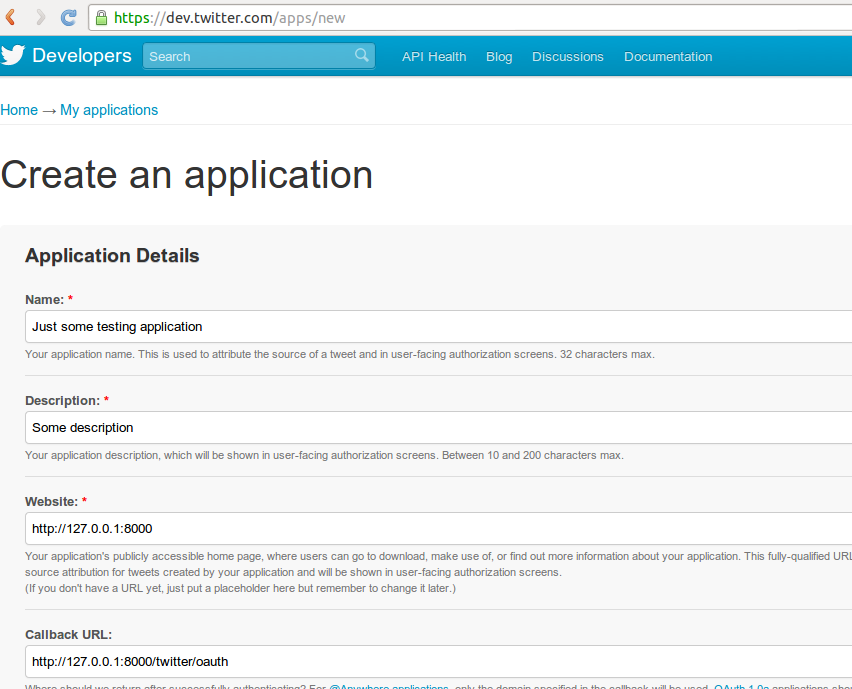Click the application Name field
852x689 pixels.
[438, 327]
